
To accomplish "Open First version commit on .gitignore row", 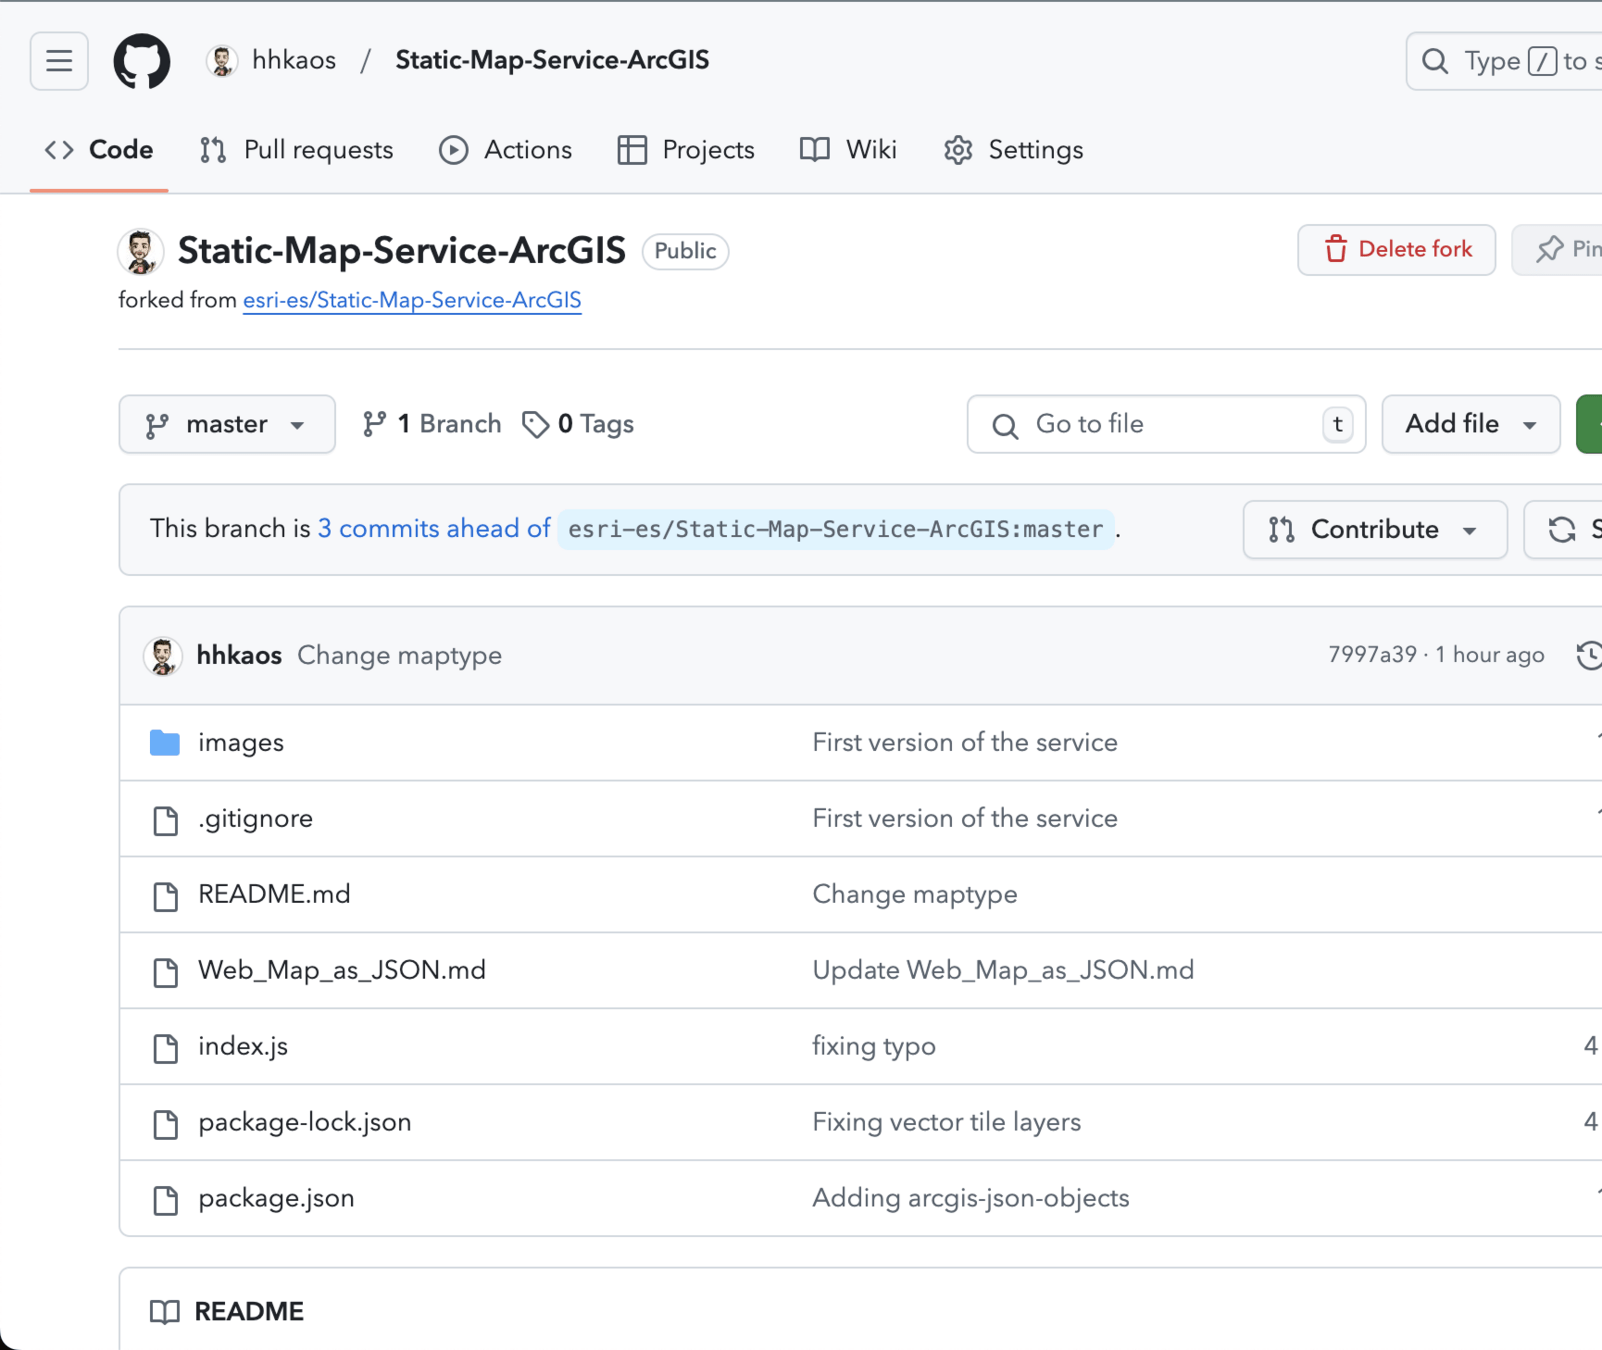I will (965, 818).
